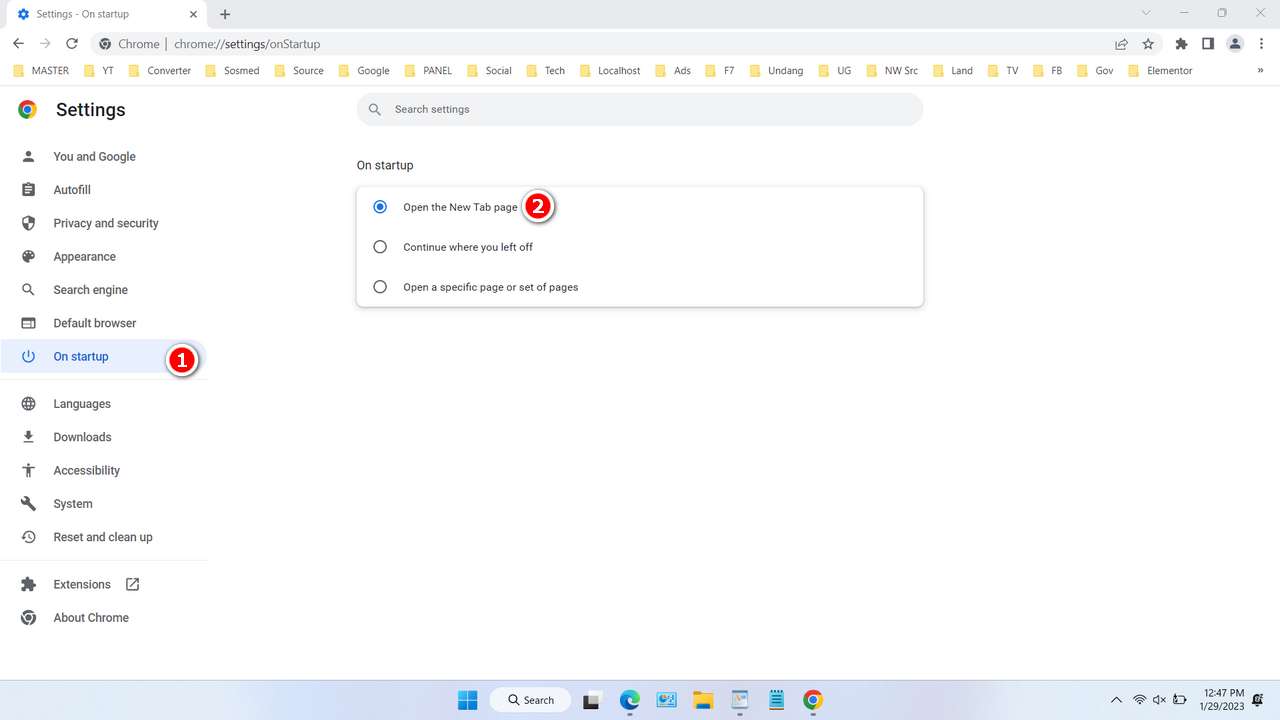
Task: Open the Undang bookmarks folder
Action: (786, 70)
